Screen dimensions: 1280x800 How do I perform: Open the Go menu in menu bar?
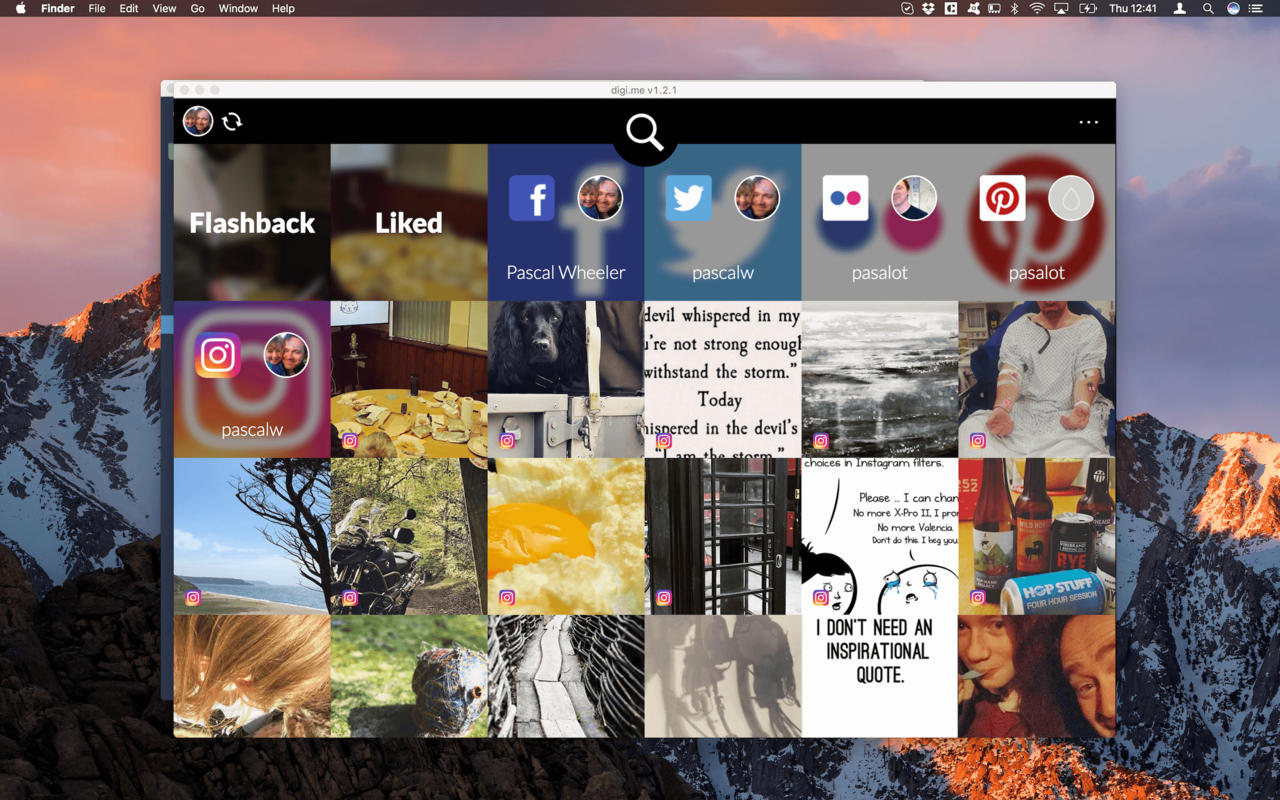click(x=197, y=8)
